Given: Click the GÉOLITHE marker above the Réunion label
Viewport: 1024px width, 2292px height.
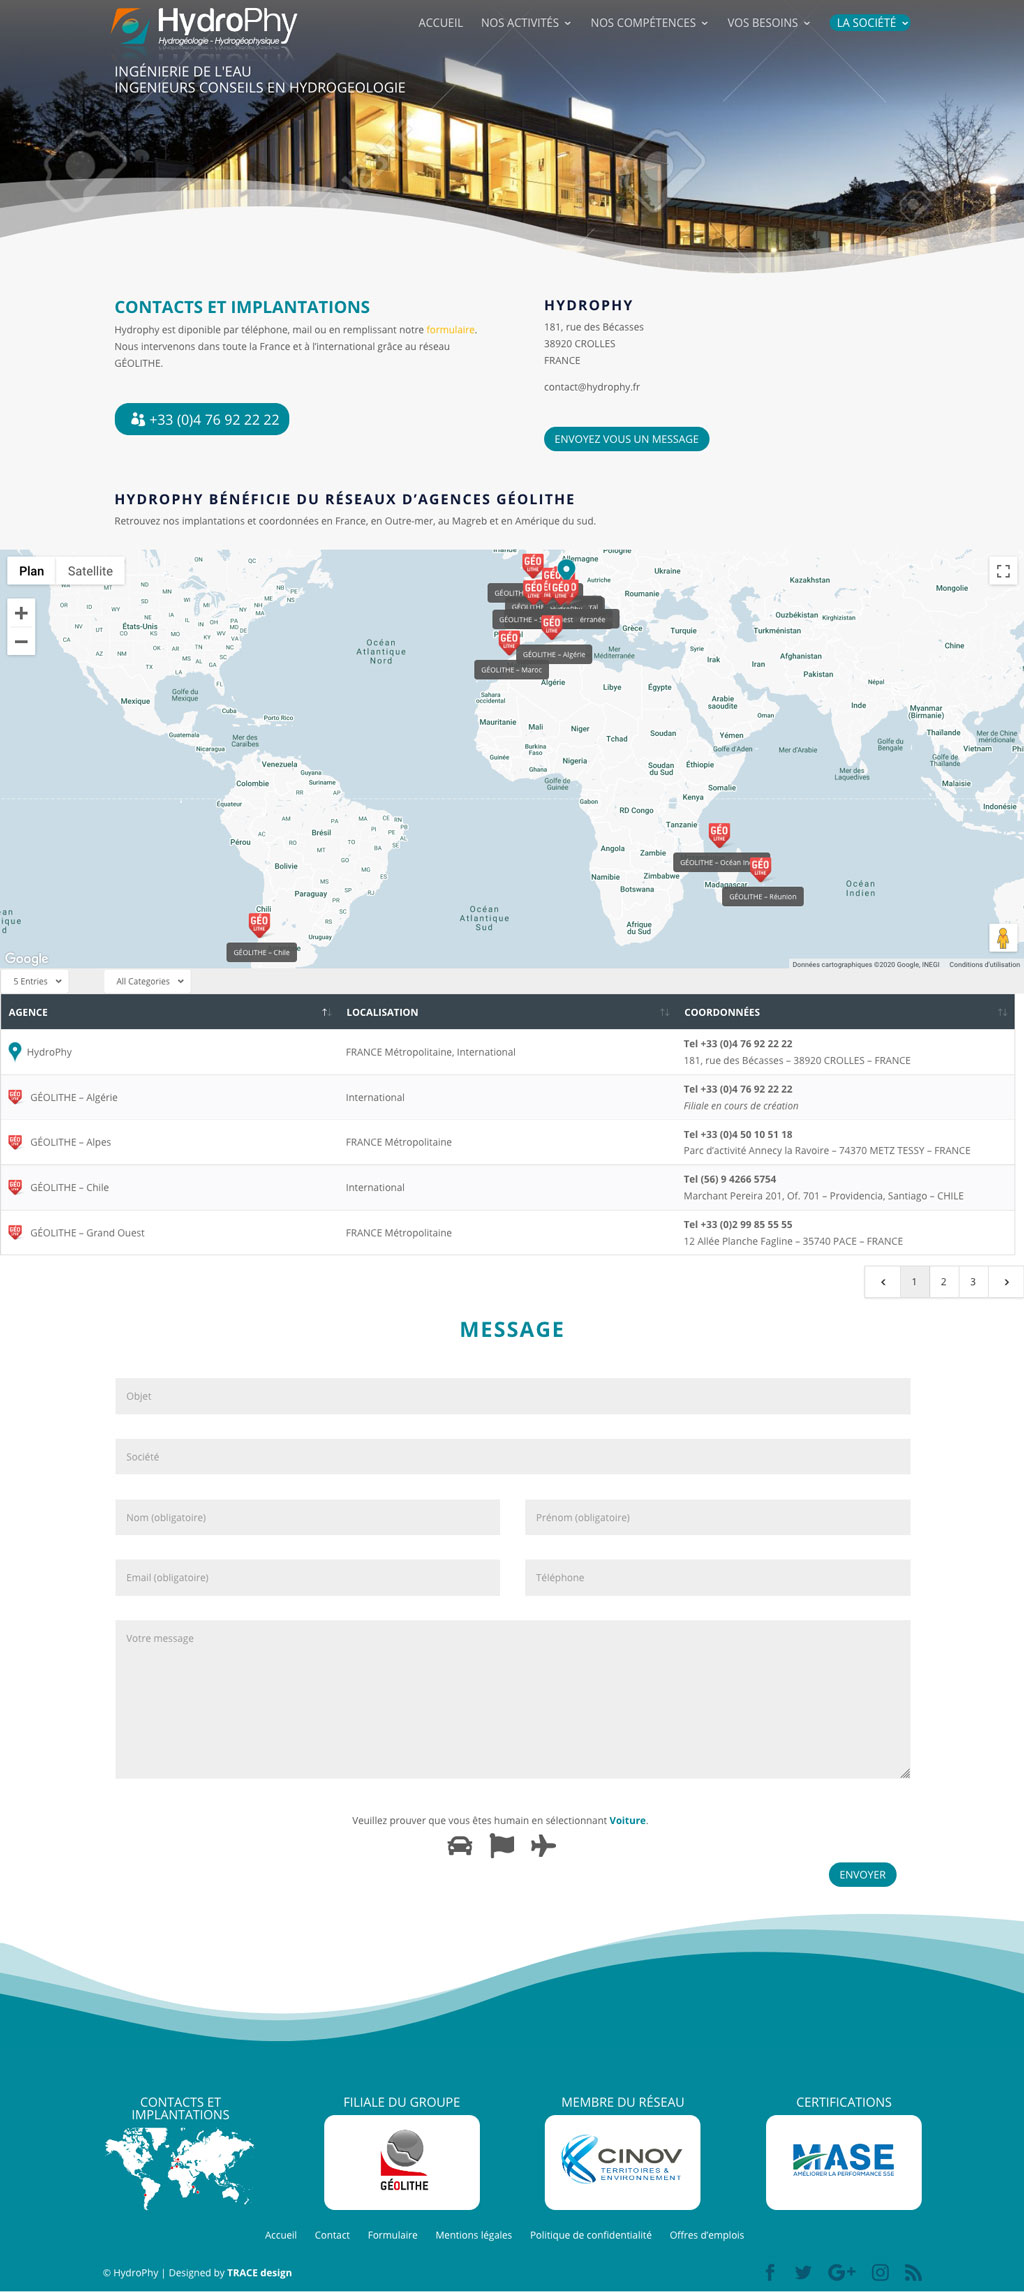Looking at the screenshot, I should pyautogui.click(x=760, y=867).
